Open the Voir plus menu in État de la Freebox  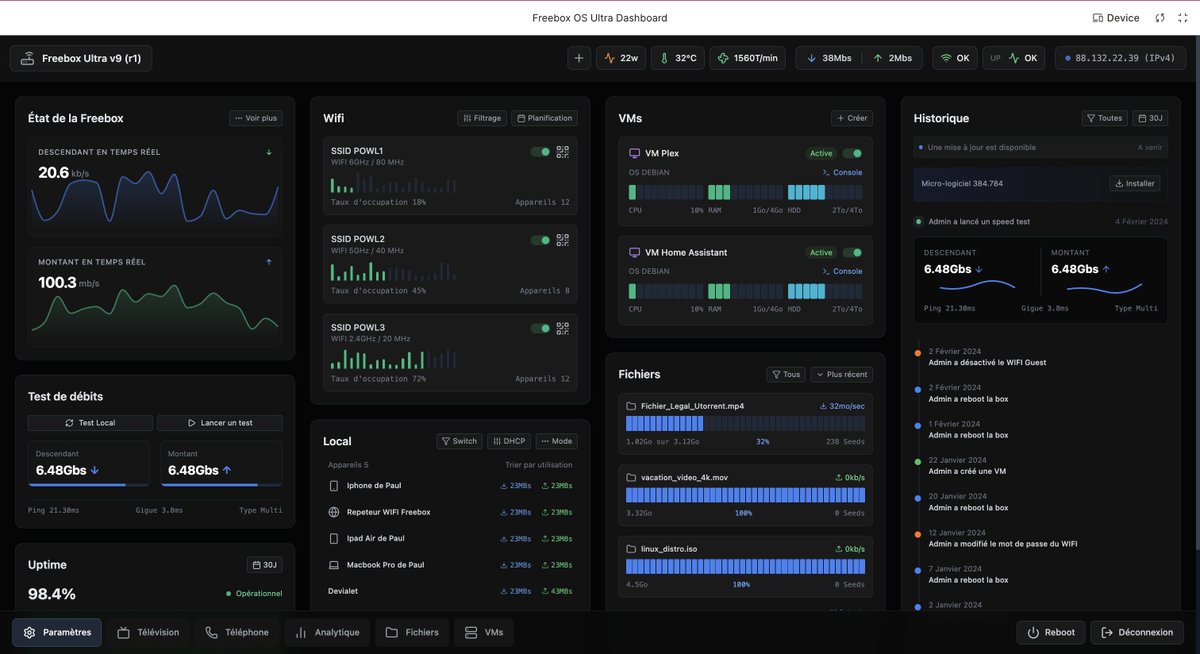(x=256, y=118)
